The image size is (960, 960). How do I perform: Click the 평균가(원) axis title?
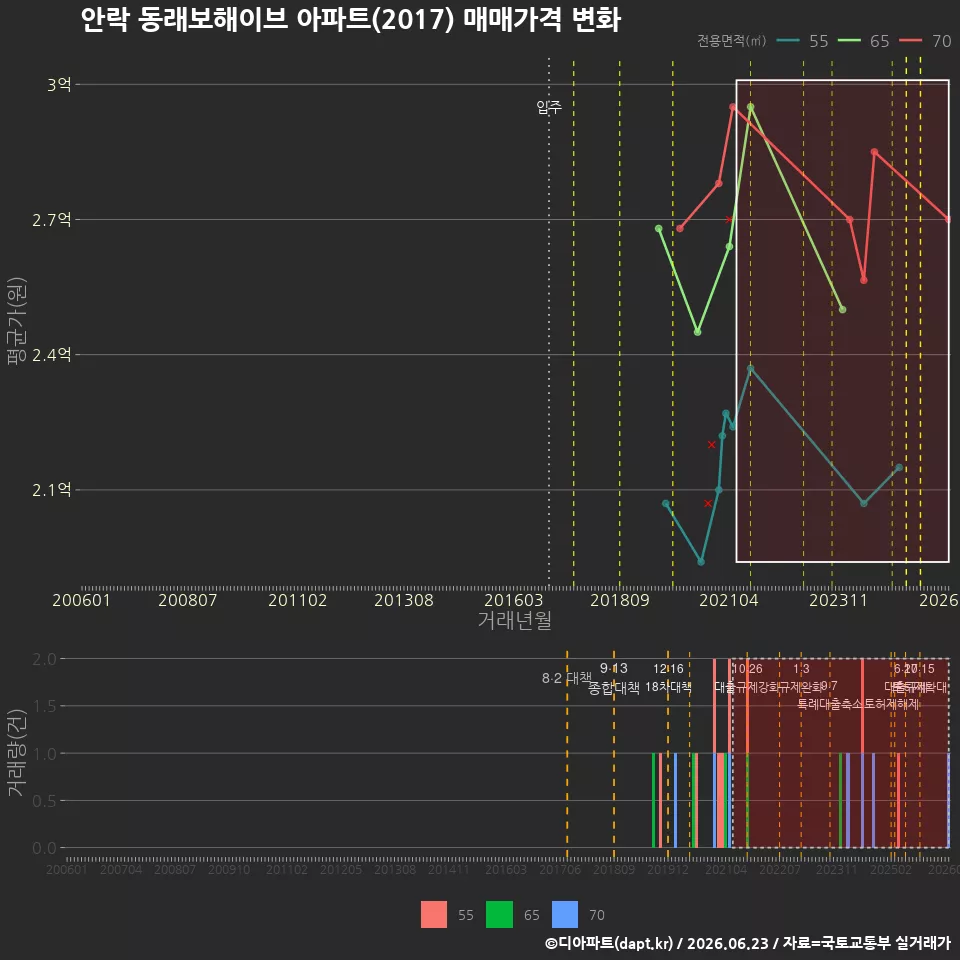tap(17, 321)
